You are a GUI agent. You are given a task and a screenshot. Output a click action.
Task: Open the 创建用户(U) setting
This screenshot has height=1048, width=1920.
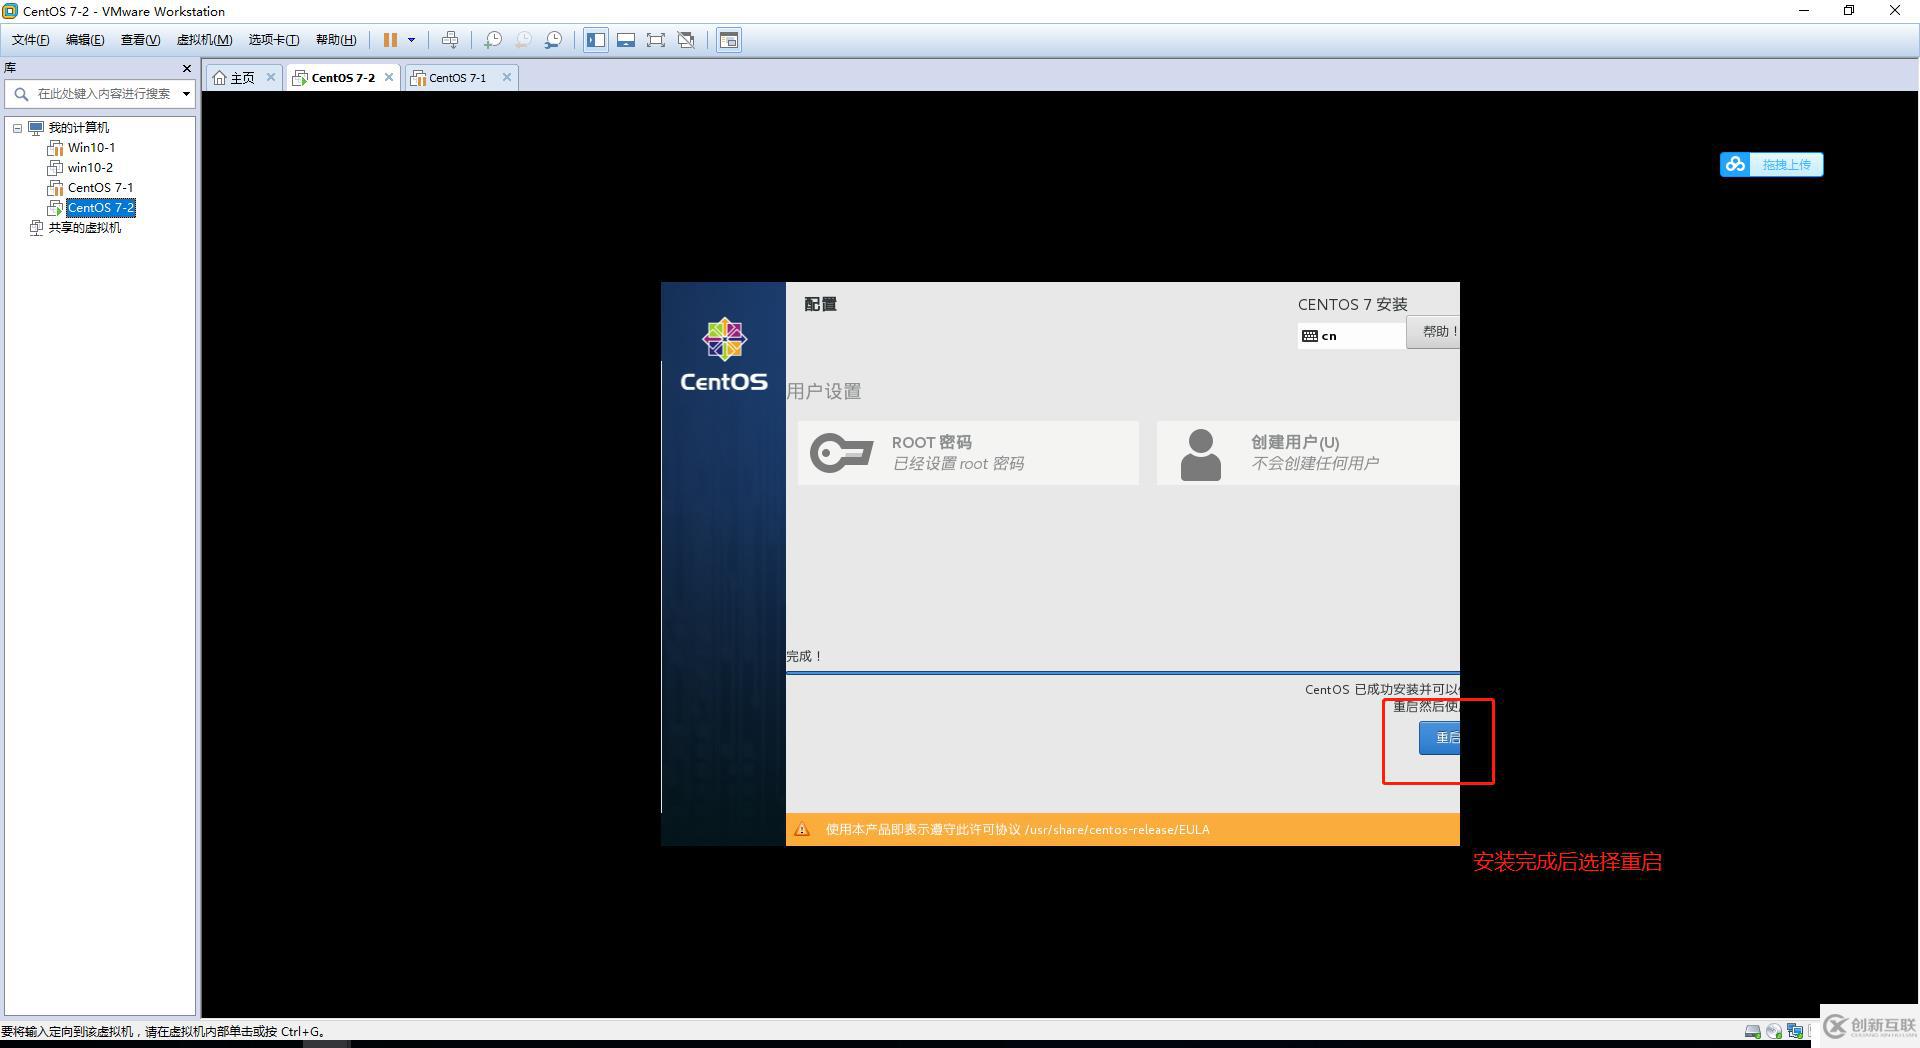(1308, 453)
